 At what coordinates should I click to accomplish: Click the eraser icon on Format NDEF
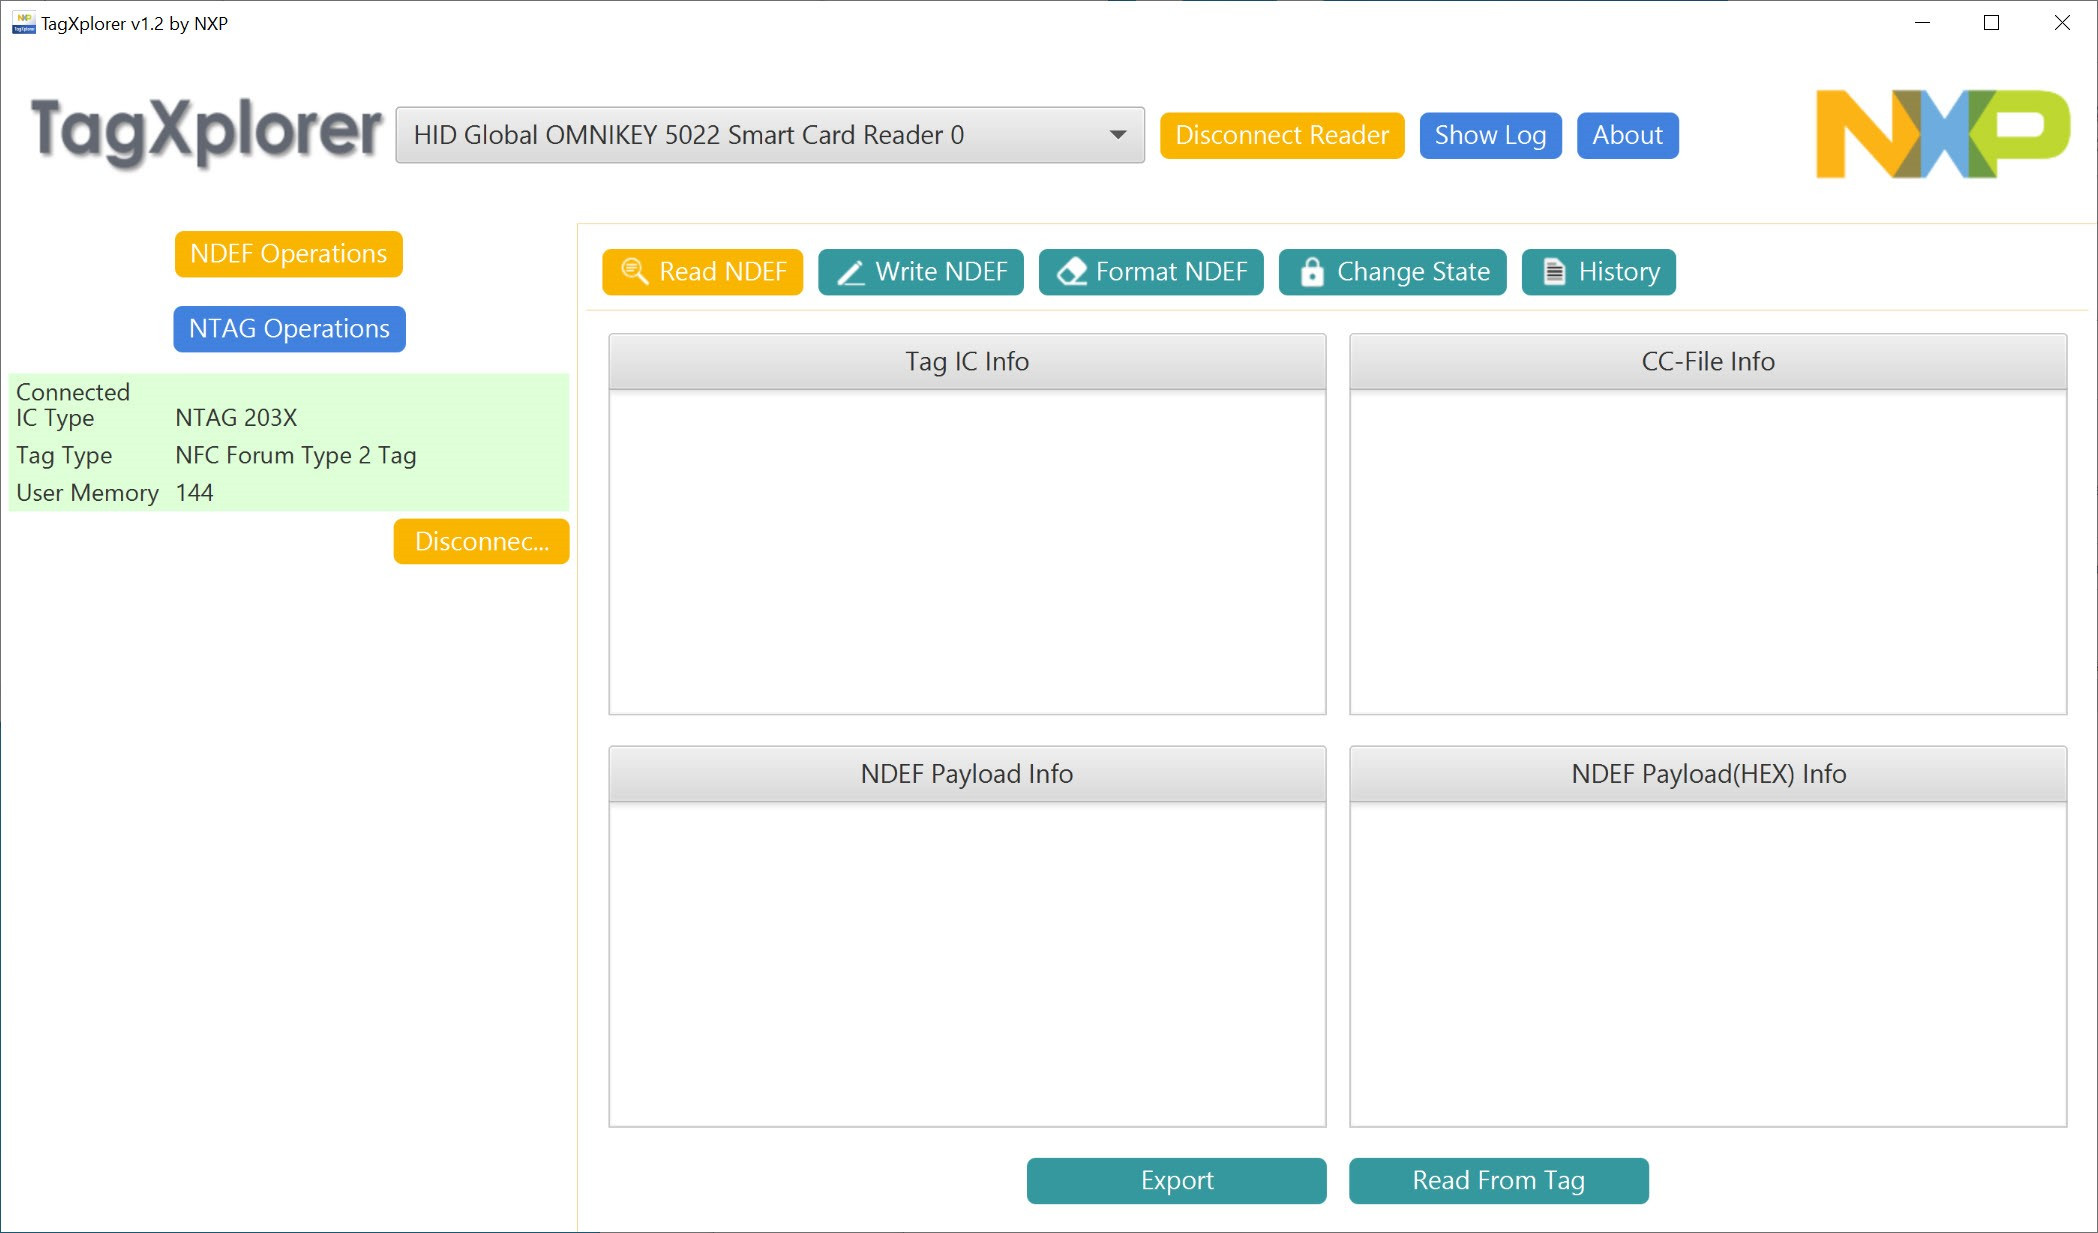[1071, 272]
